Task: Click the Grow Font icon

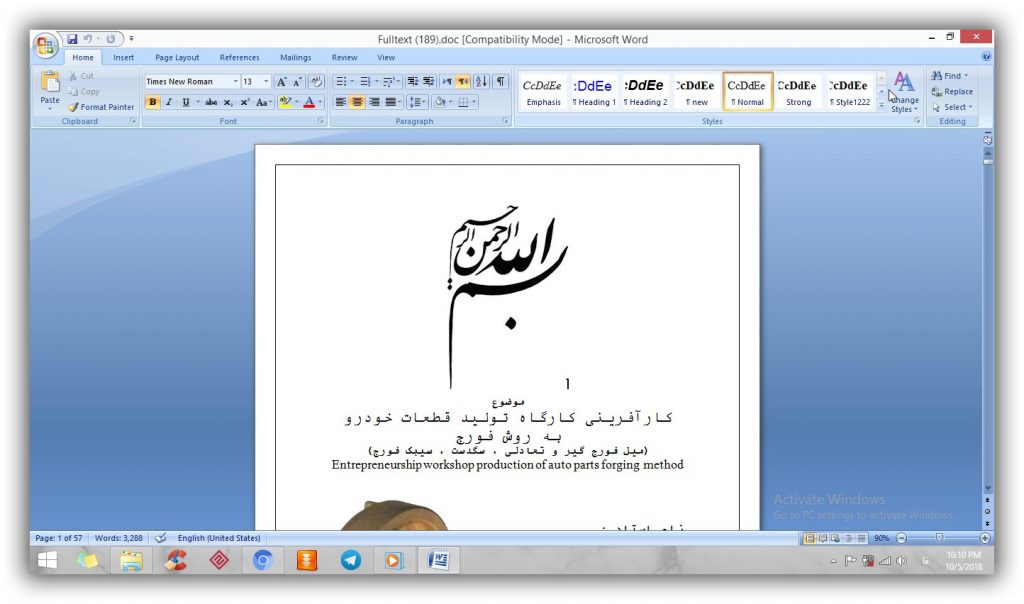Action: [282, 82]
